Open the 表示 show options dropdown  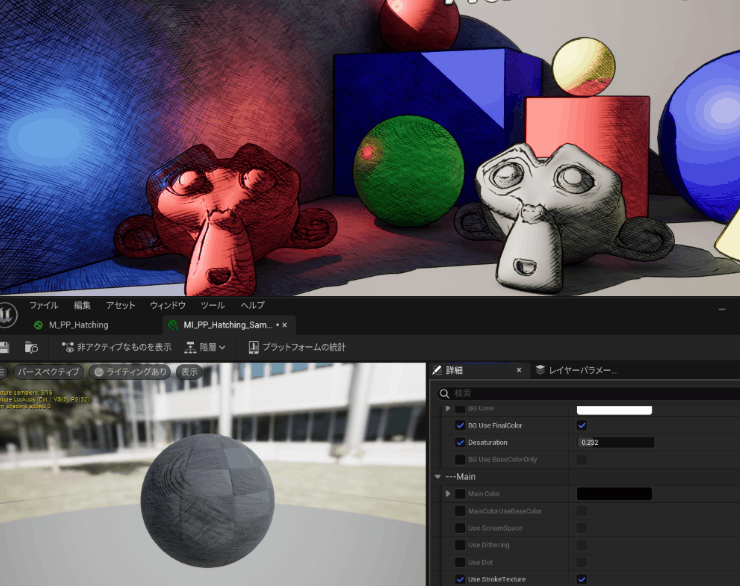pos(189,372)
